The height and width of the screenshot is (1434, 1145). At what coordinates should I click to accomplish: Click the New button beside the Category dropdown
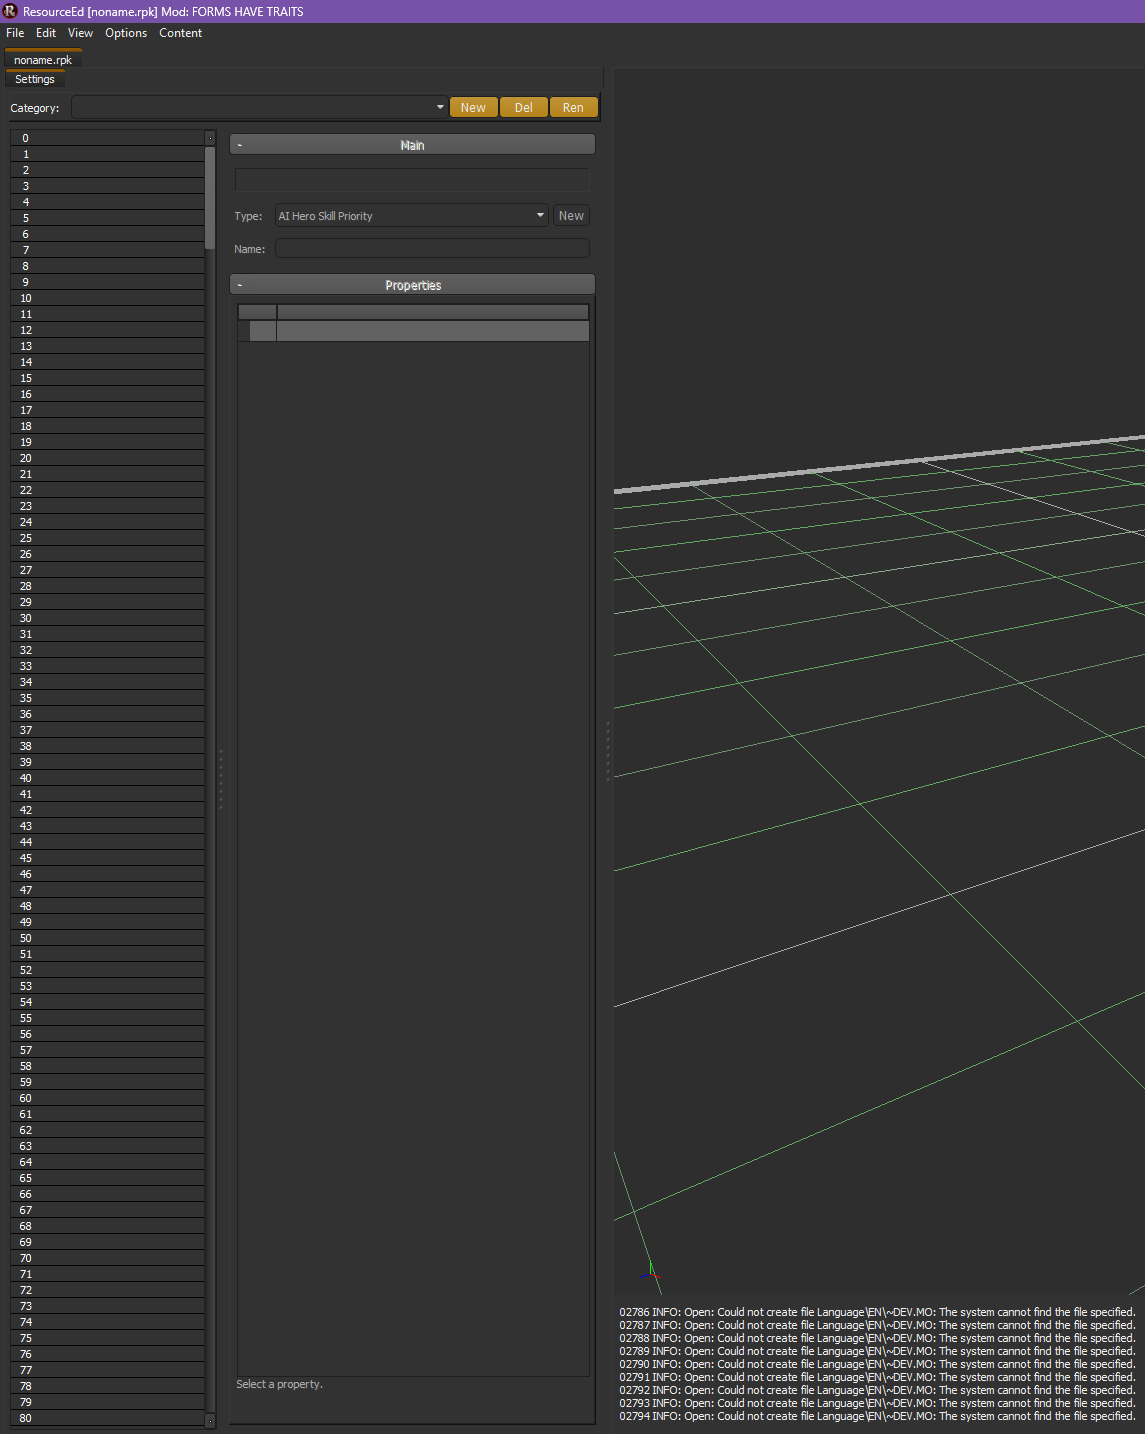(x=472, y=107)
